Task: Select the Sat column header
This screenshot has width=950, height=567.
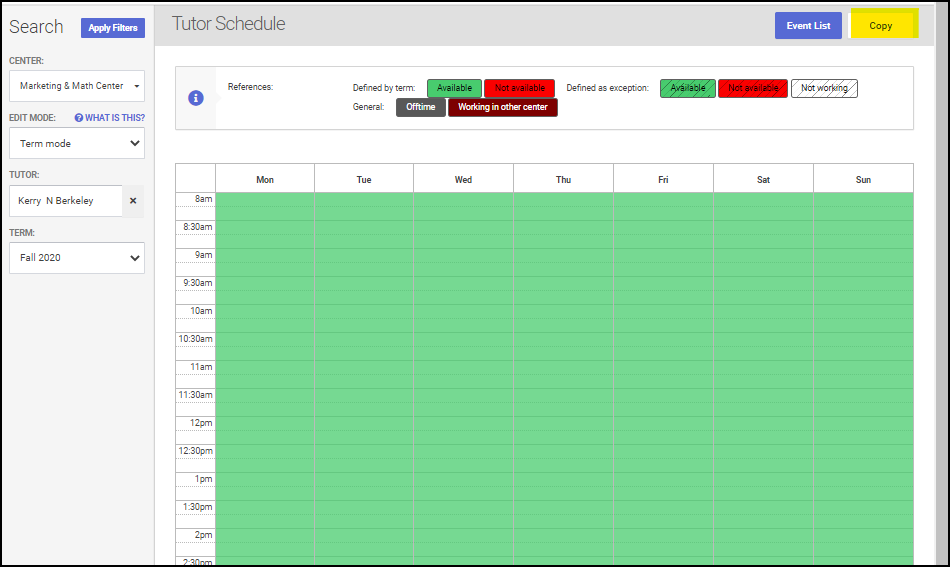Action: (x=763, y=179)
